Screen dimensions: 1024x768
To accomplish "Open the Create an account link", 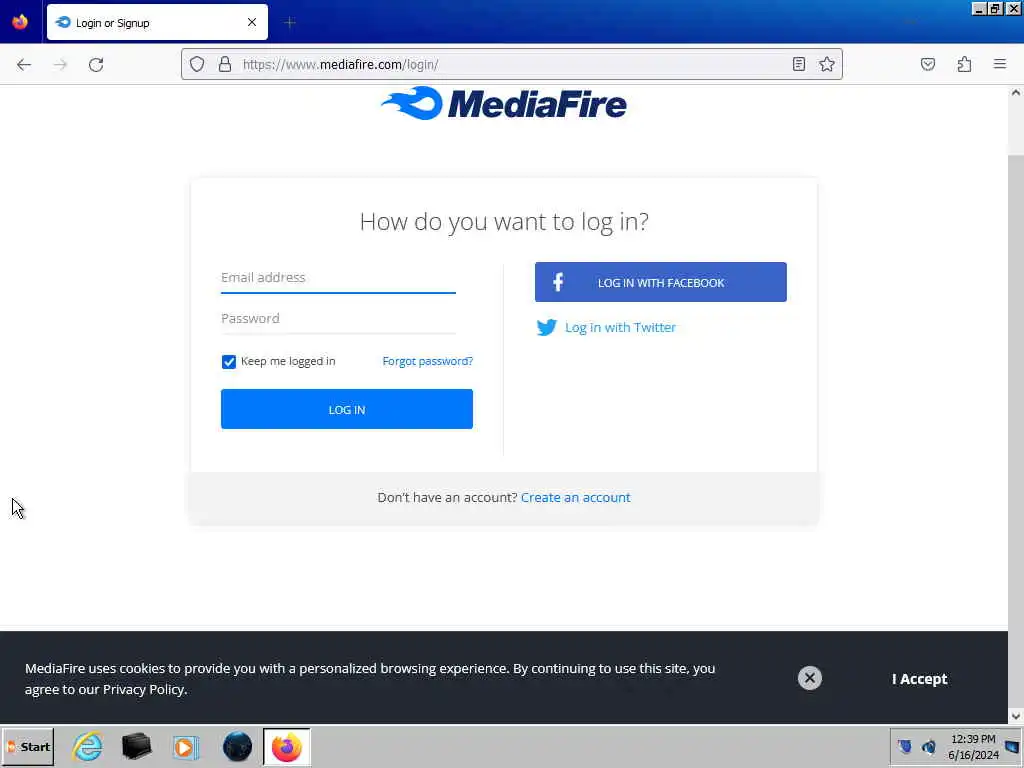I will click(x=575, y=498).
